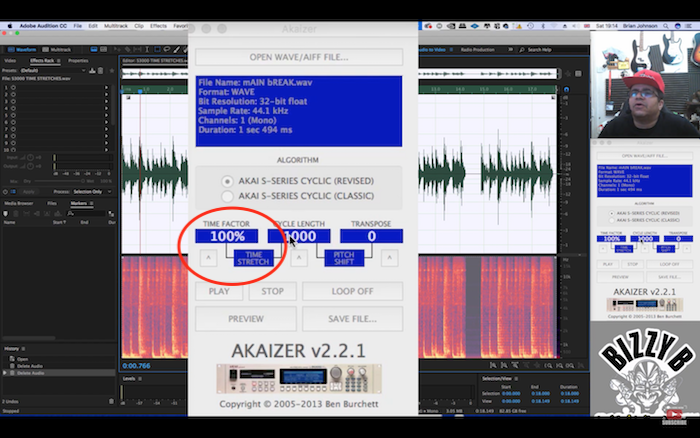This screenshot has width=700, height=438.
Task: Open the File menu in Audition
Action: pyautogui.click(x=78, y=26)
